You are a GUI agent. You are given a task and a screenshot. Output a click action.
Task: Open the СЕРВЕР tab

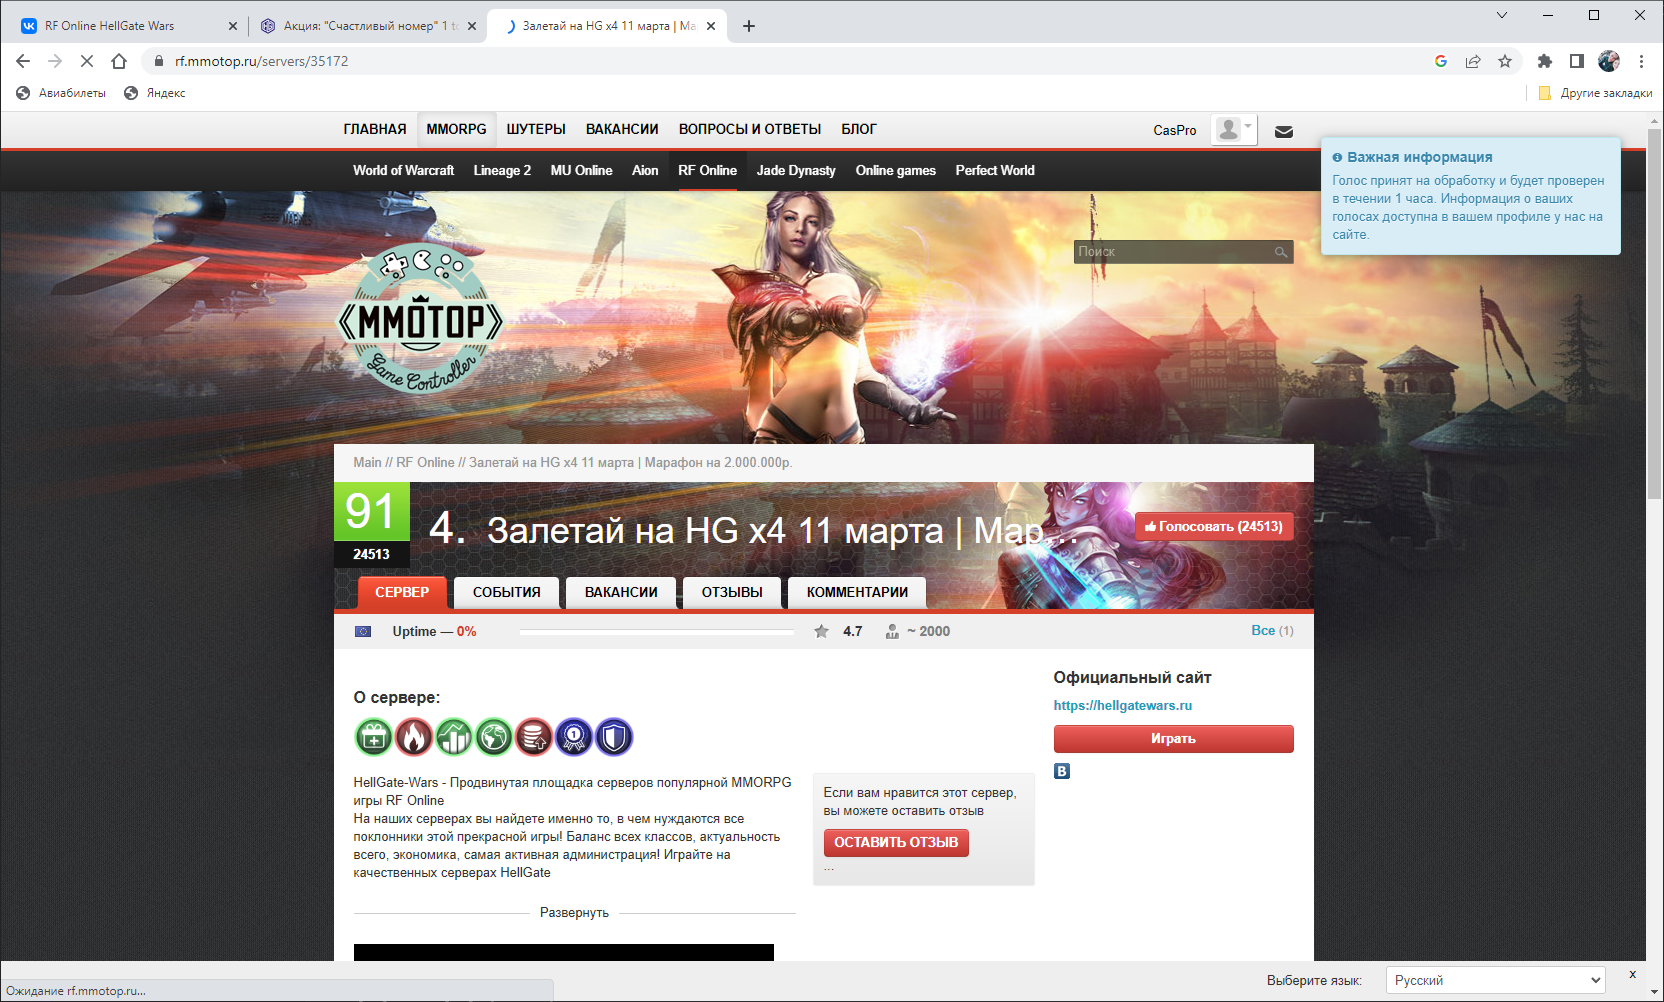(402, 592)
